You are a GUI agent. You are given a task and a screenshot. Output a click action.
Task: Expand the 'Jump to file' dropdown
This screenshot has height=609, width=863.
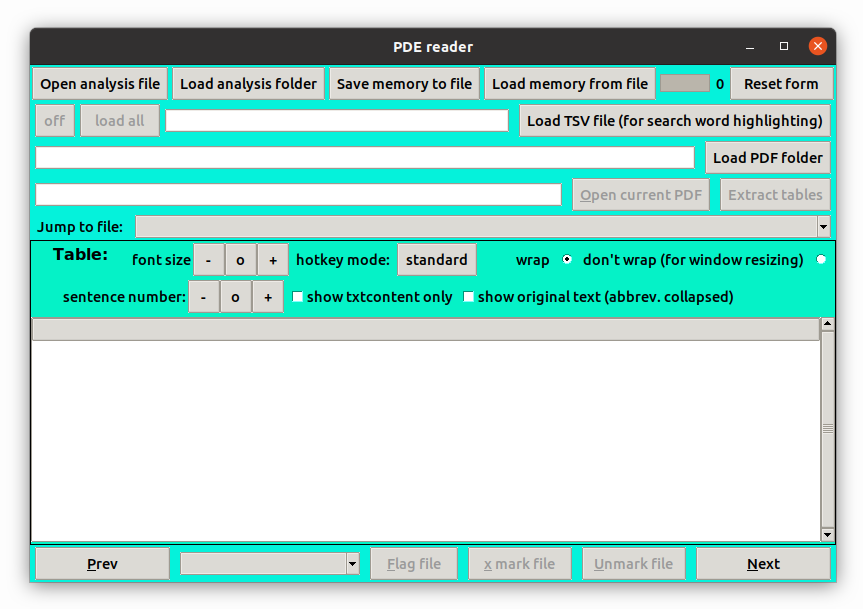point(823,227)
